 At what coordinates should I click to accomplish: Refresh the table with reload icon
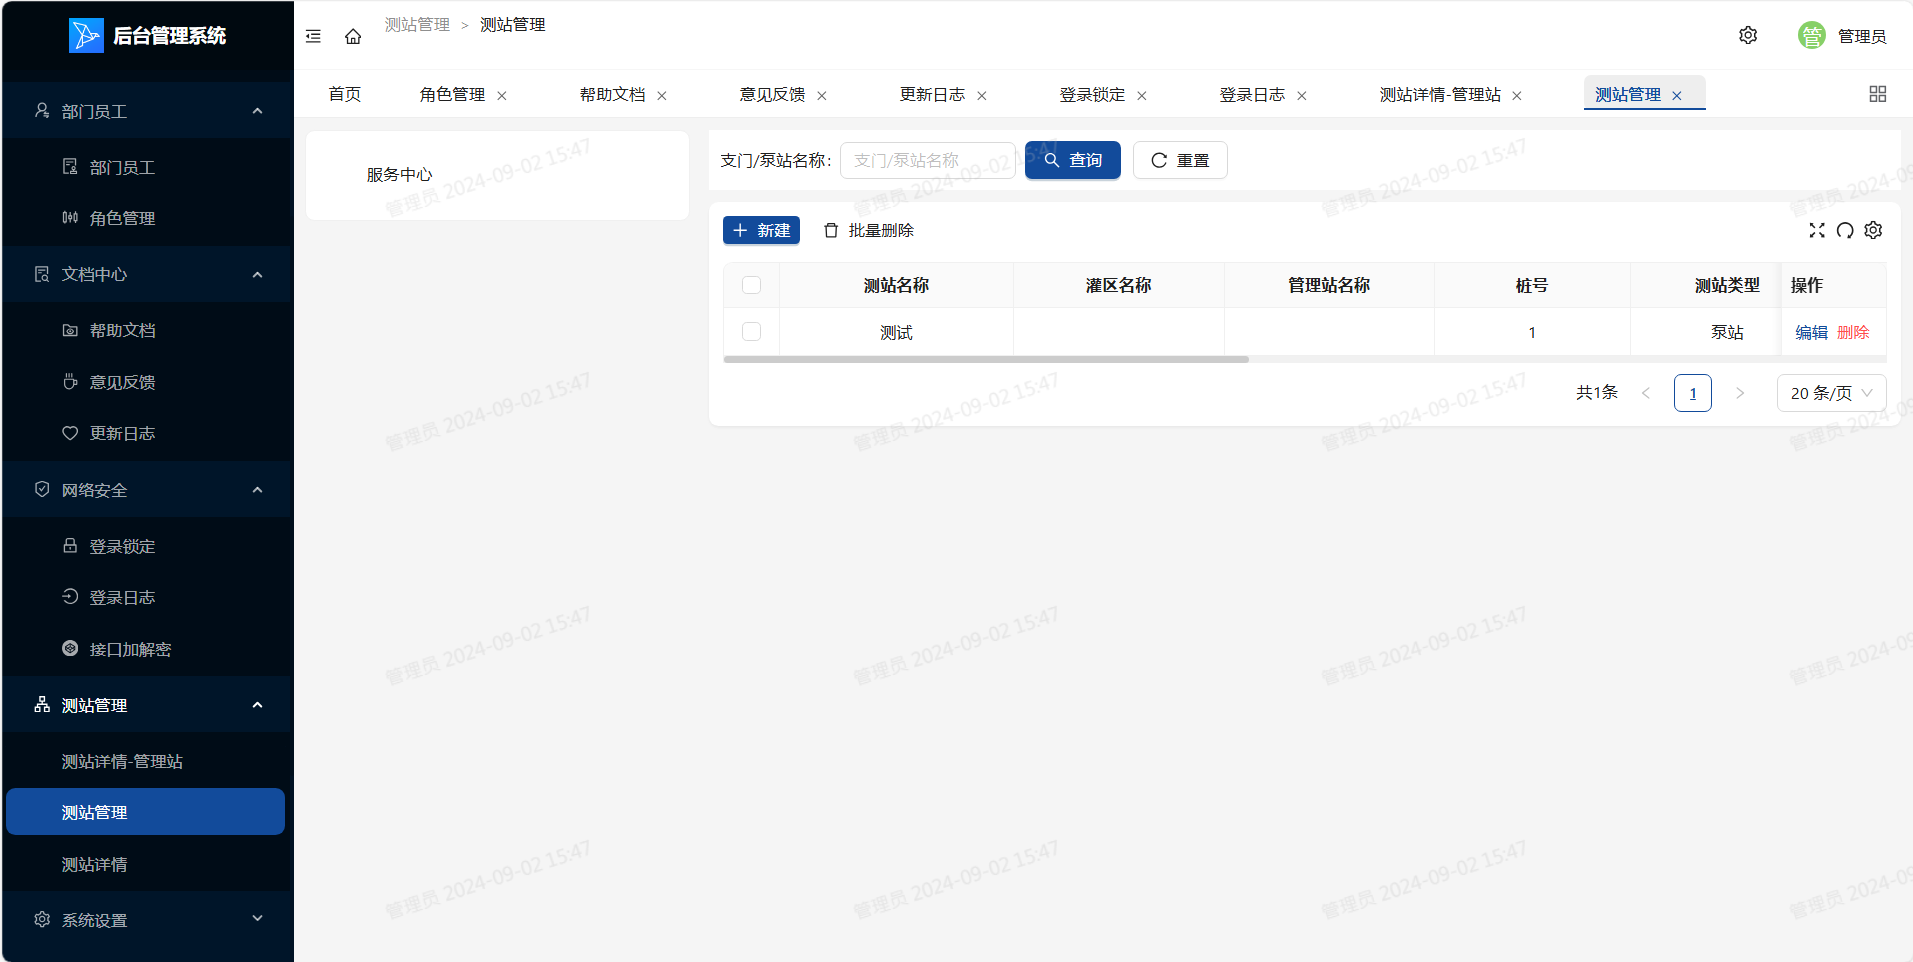point(1845,230)
